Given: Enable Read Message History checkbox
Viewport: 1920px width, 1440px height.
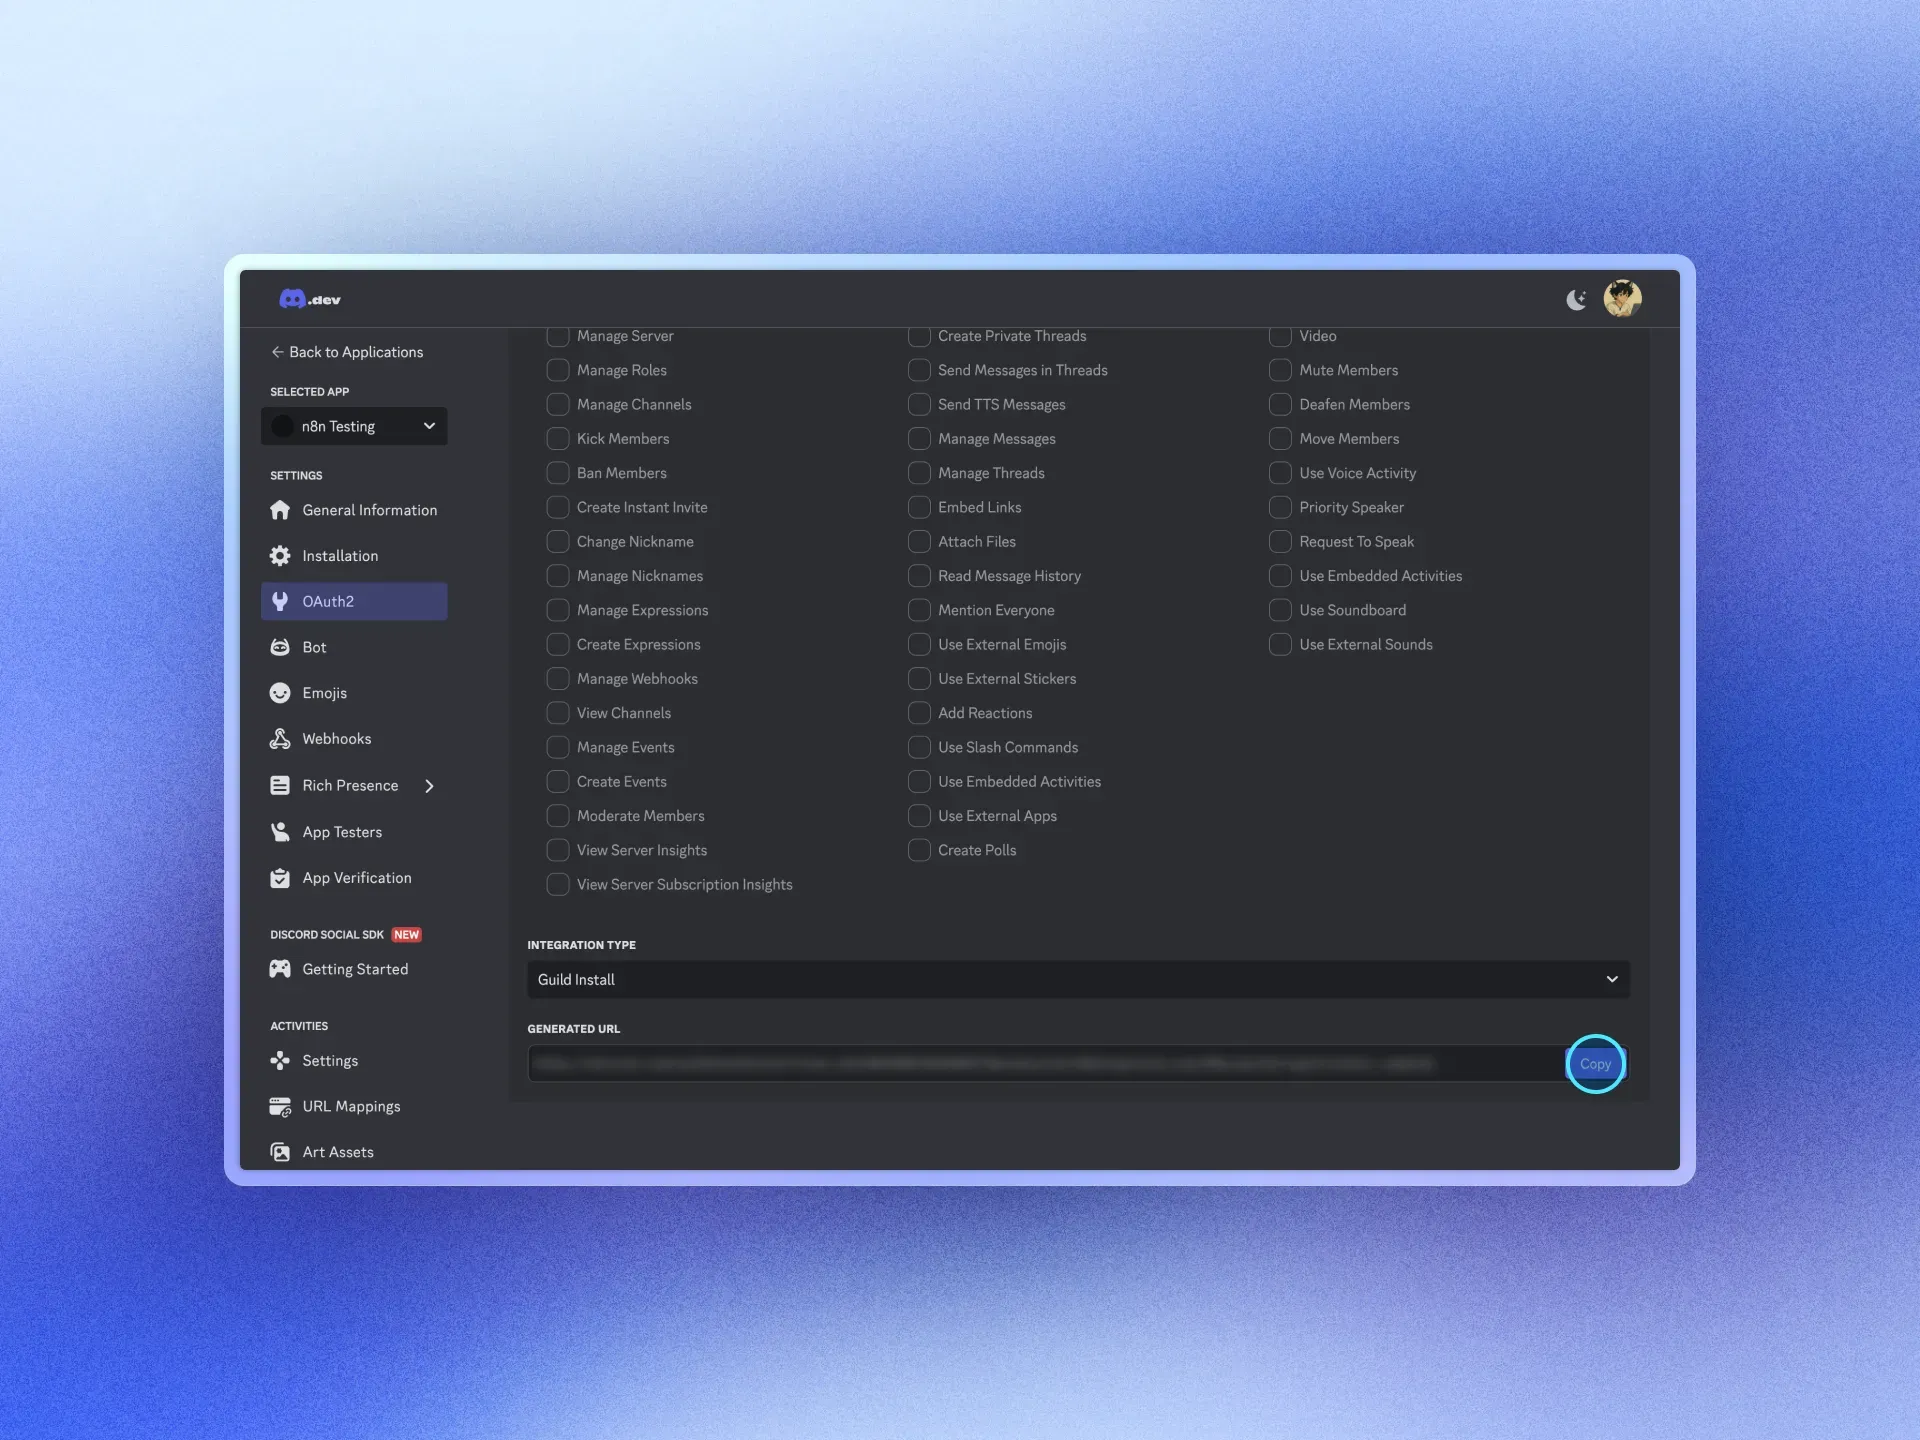Looking at the screenshot, I should pos(919,576).
